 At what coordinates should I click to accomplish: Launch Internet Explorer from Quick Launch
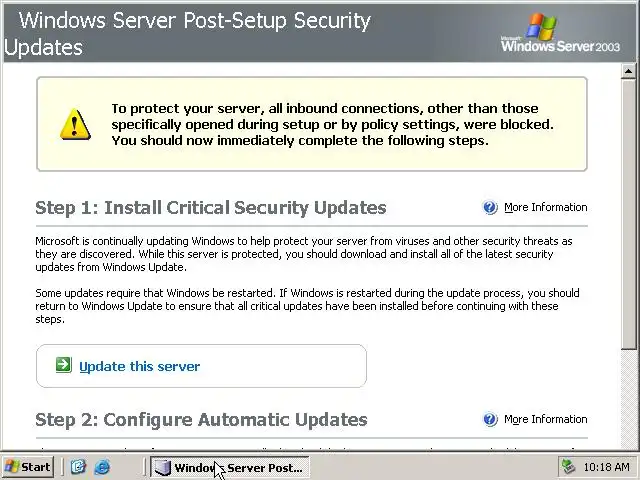coord(101,467)
